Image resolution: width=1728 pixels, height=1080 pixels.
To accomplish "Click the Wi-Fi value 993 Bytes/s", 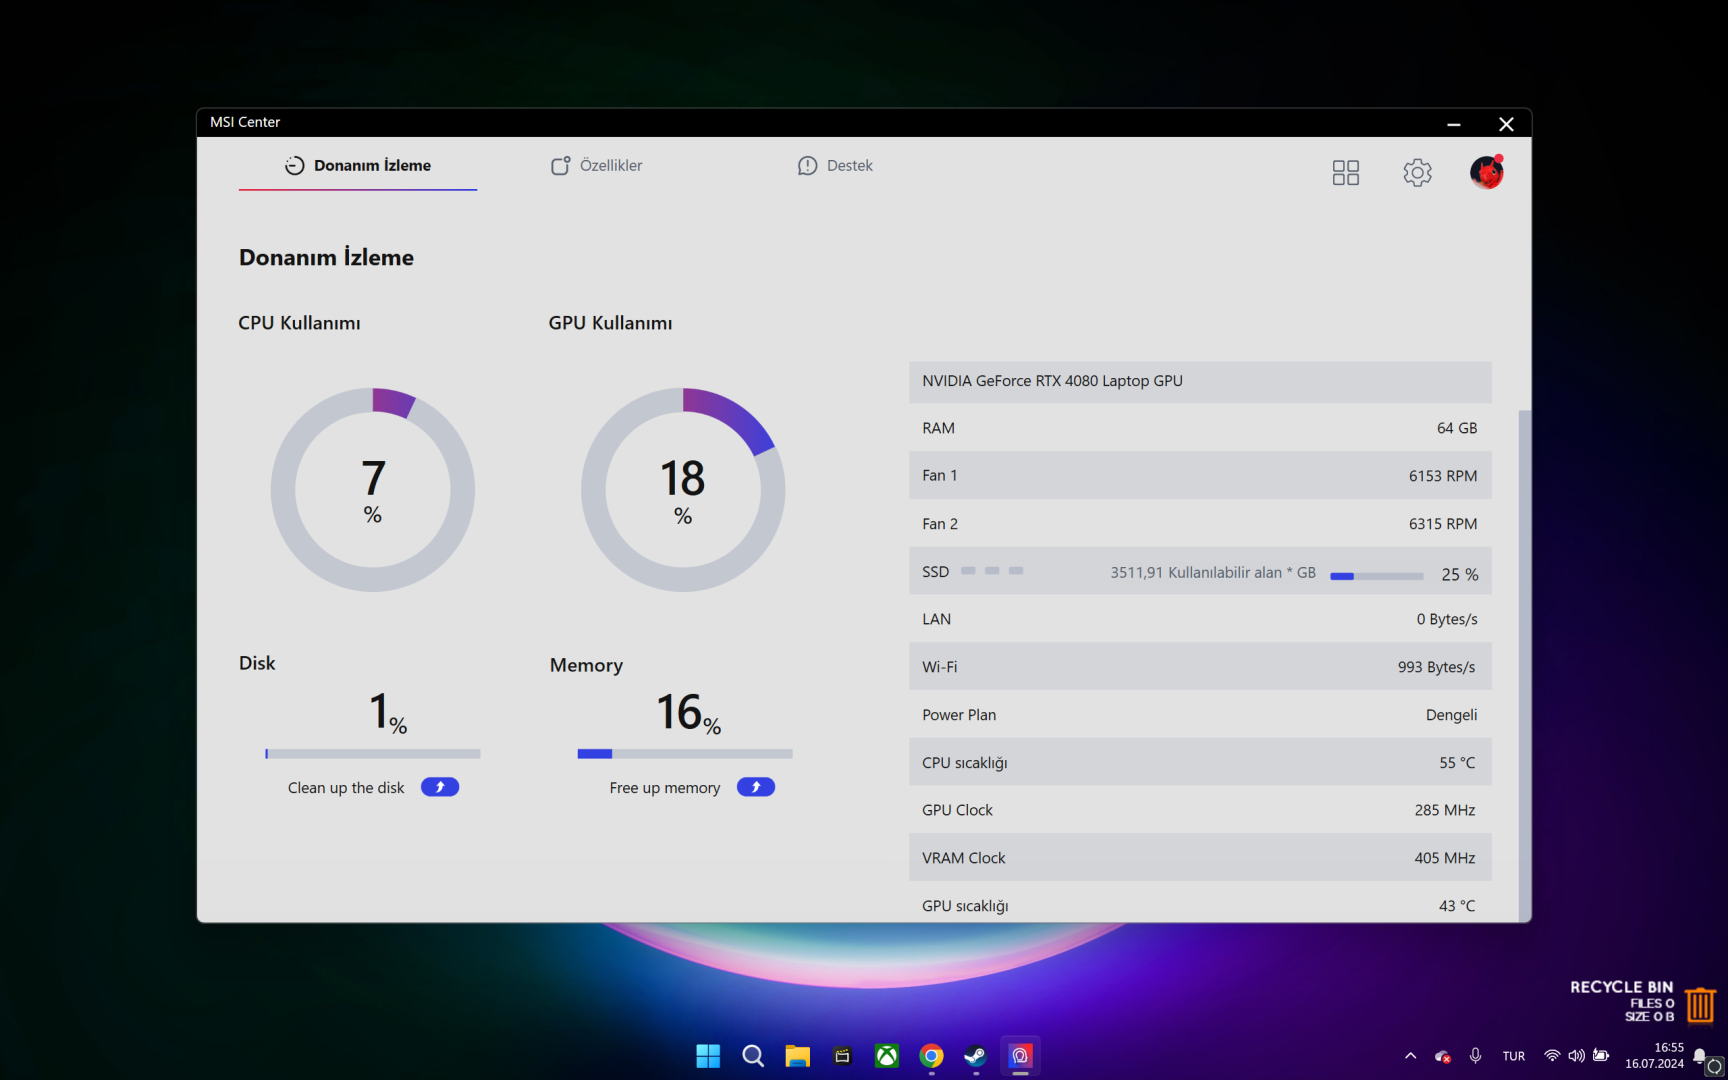I will tap(1437, 667).
